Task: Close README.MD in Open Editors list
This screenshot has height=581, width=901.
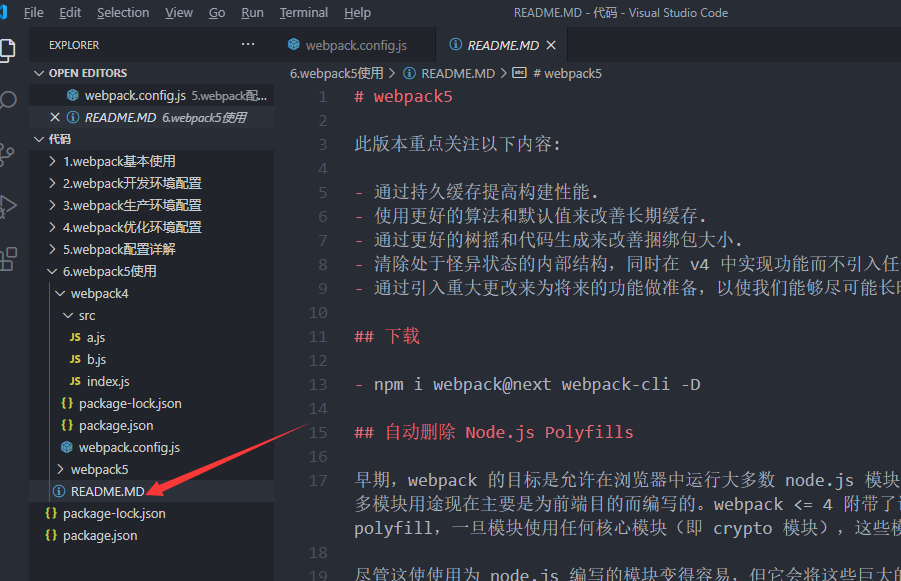Action: click(55, 117)
